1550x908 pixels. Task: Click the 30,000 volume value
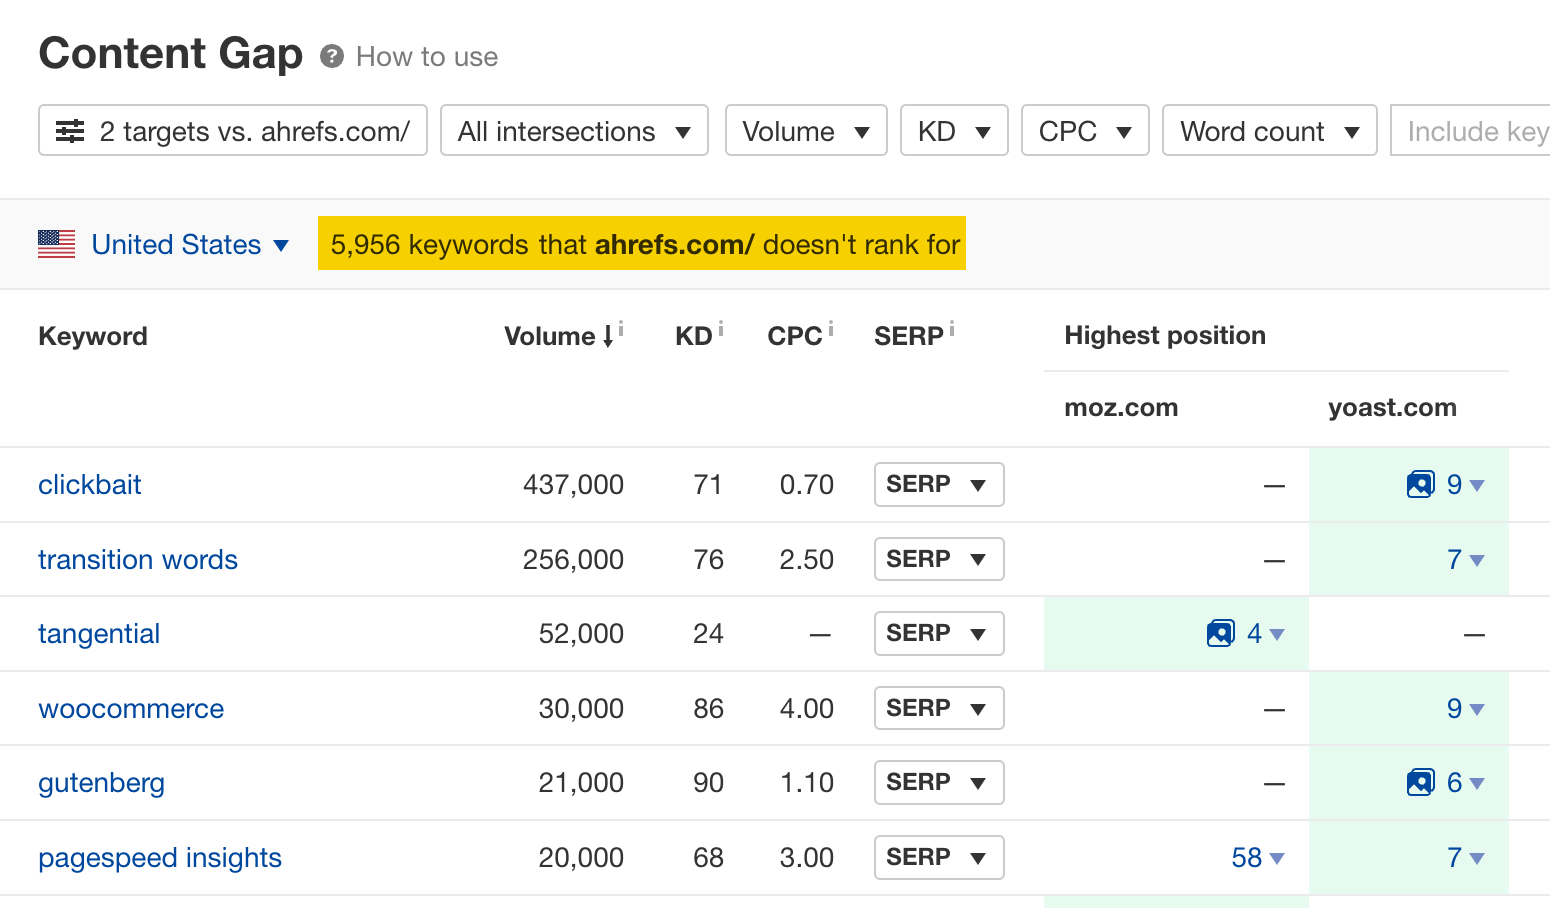(x=581, y=708)
